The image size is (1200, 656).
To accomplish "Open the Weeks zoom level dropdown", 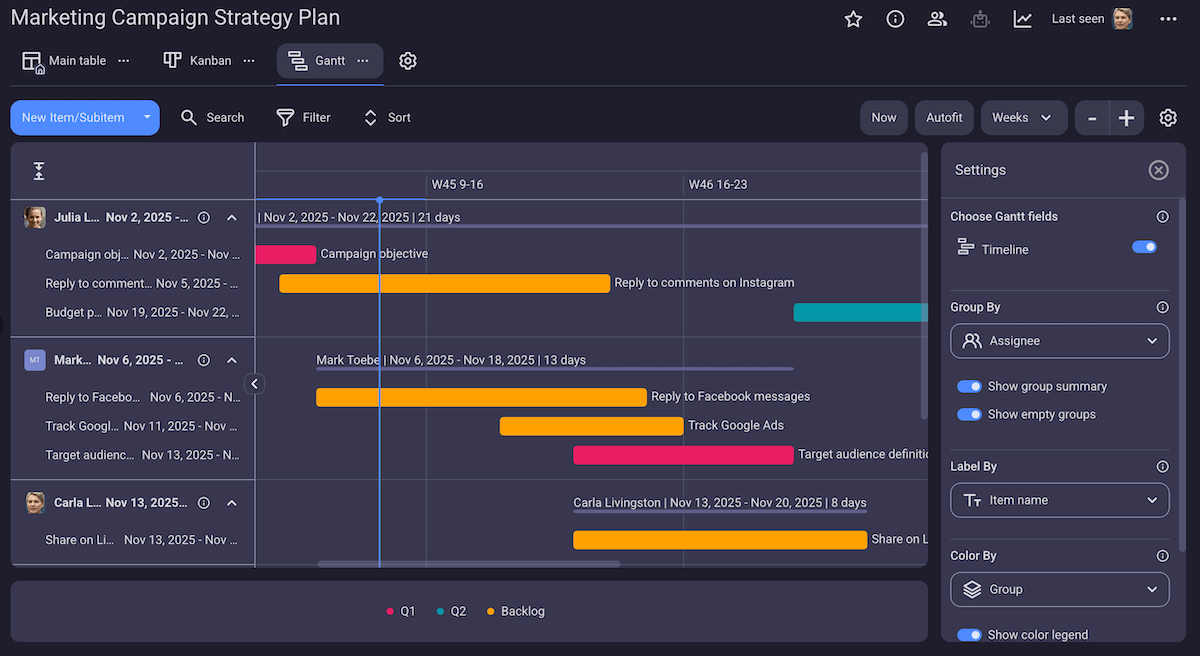I will (1023, 117).
